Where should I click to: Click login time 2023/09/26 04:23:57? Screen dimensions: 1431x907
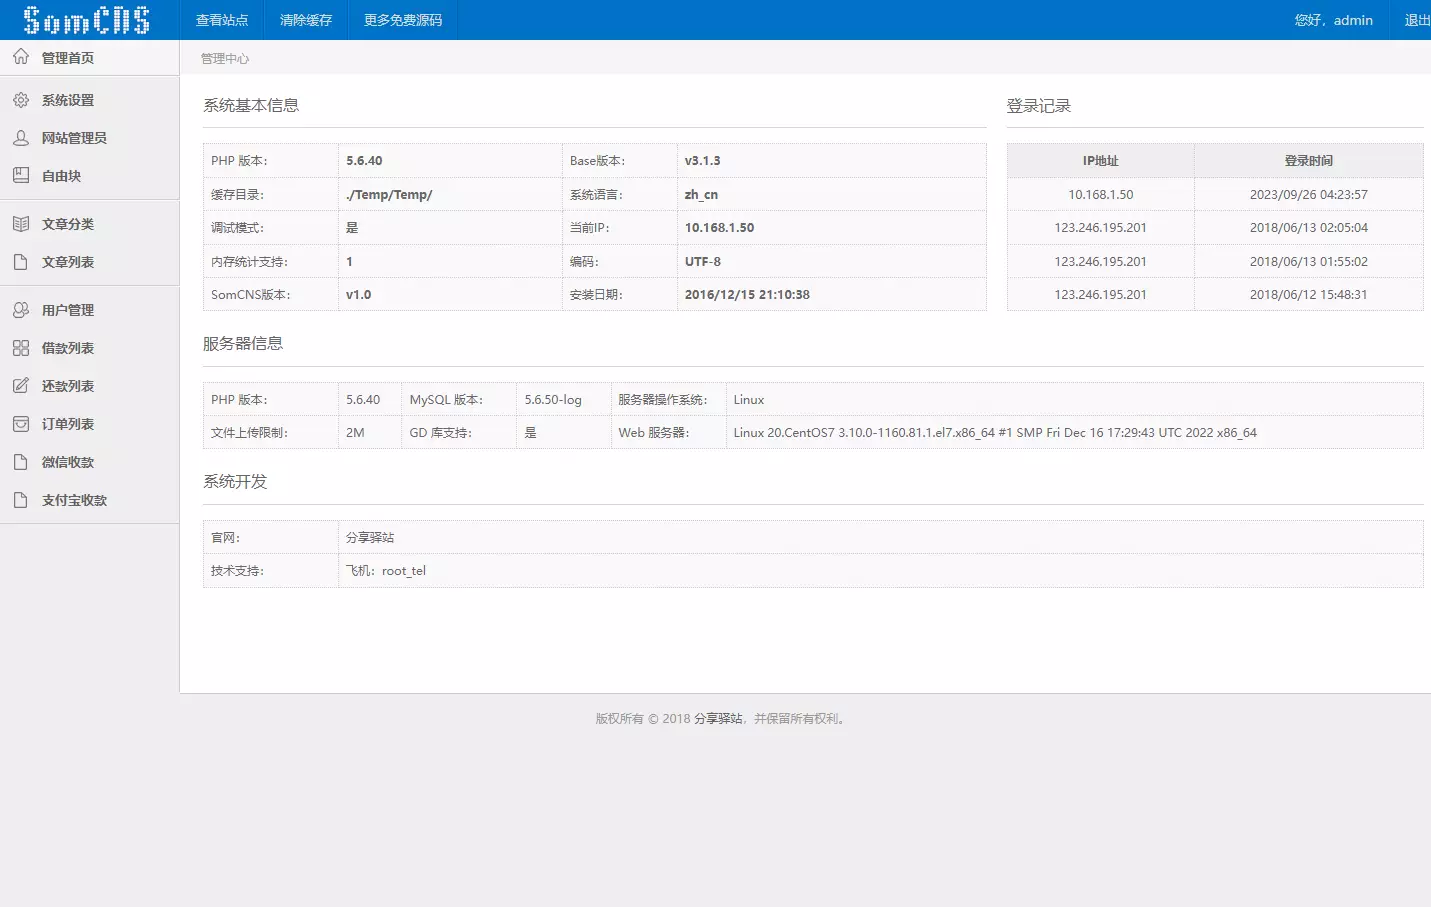point(1308,195)
